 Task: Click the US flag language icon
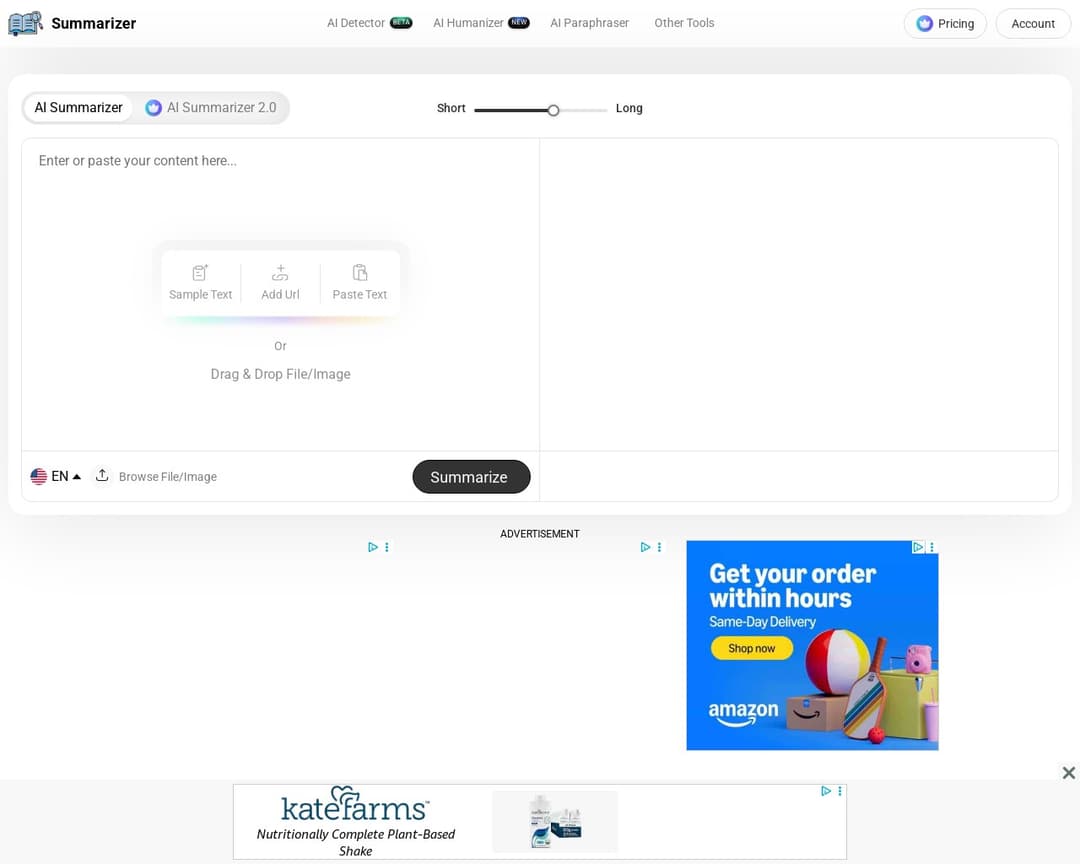click(39, 477)
